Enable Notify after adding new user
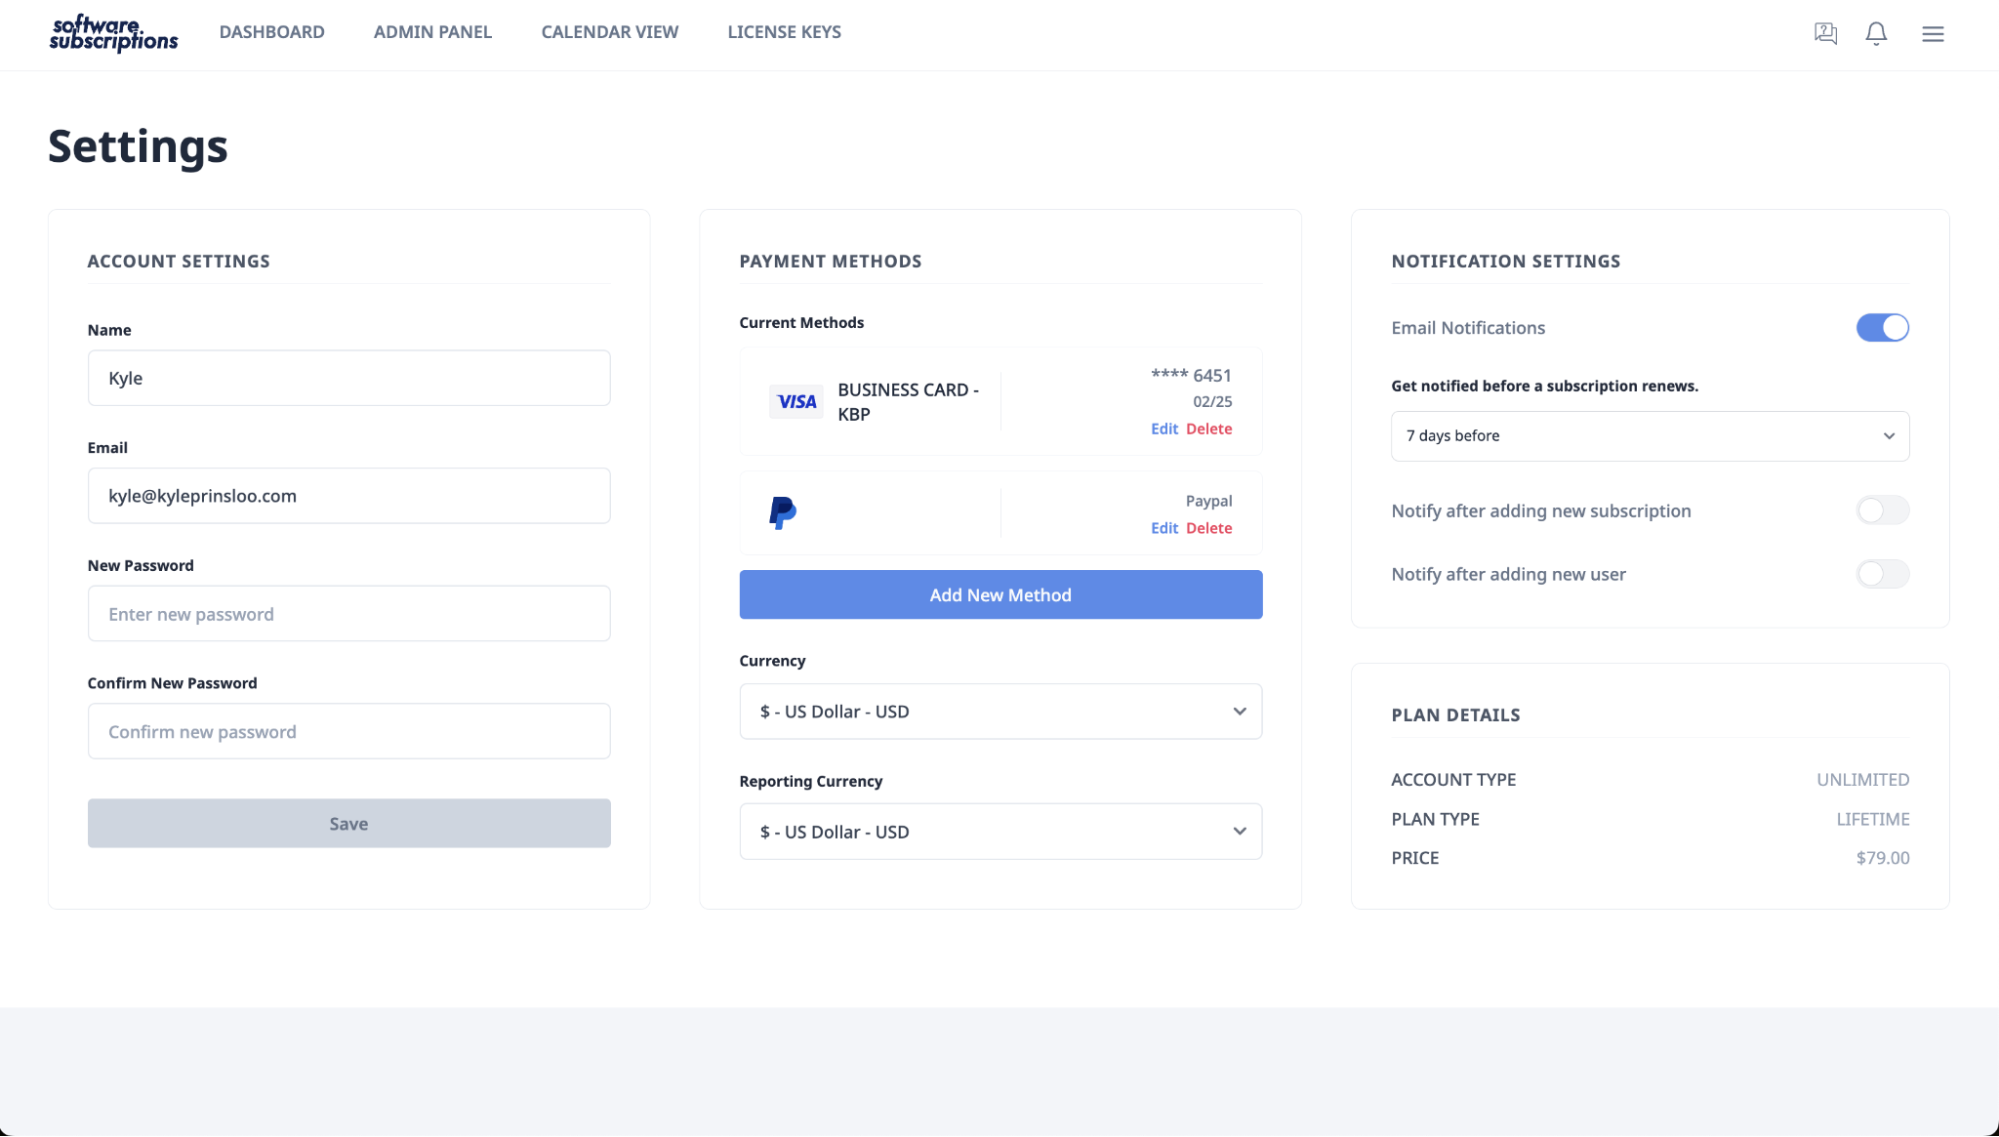1999x1137 pixels. (1881, 574)
